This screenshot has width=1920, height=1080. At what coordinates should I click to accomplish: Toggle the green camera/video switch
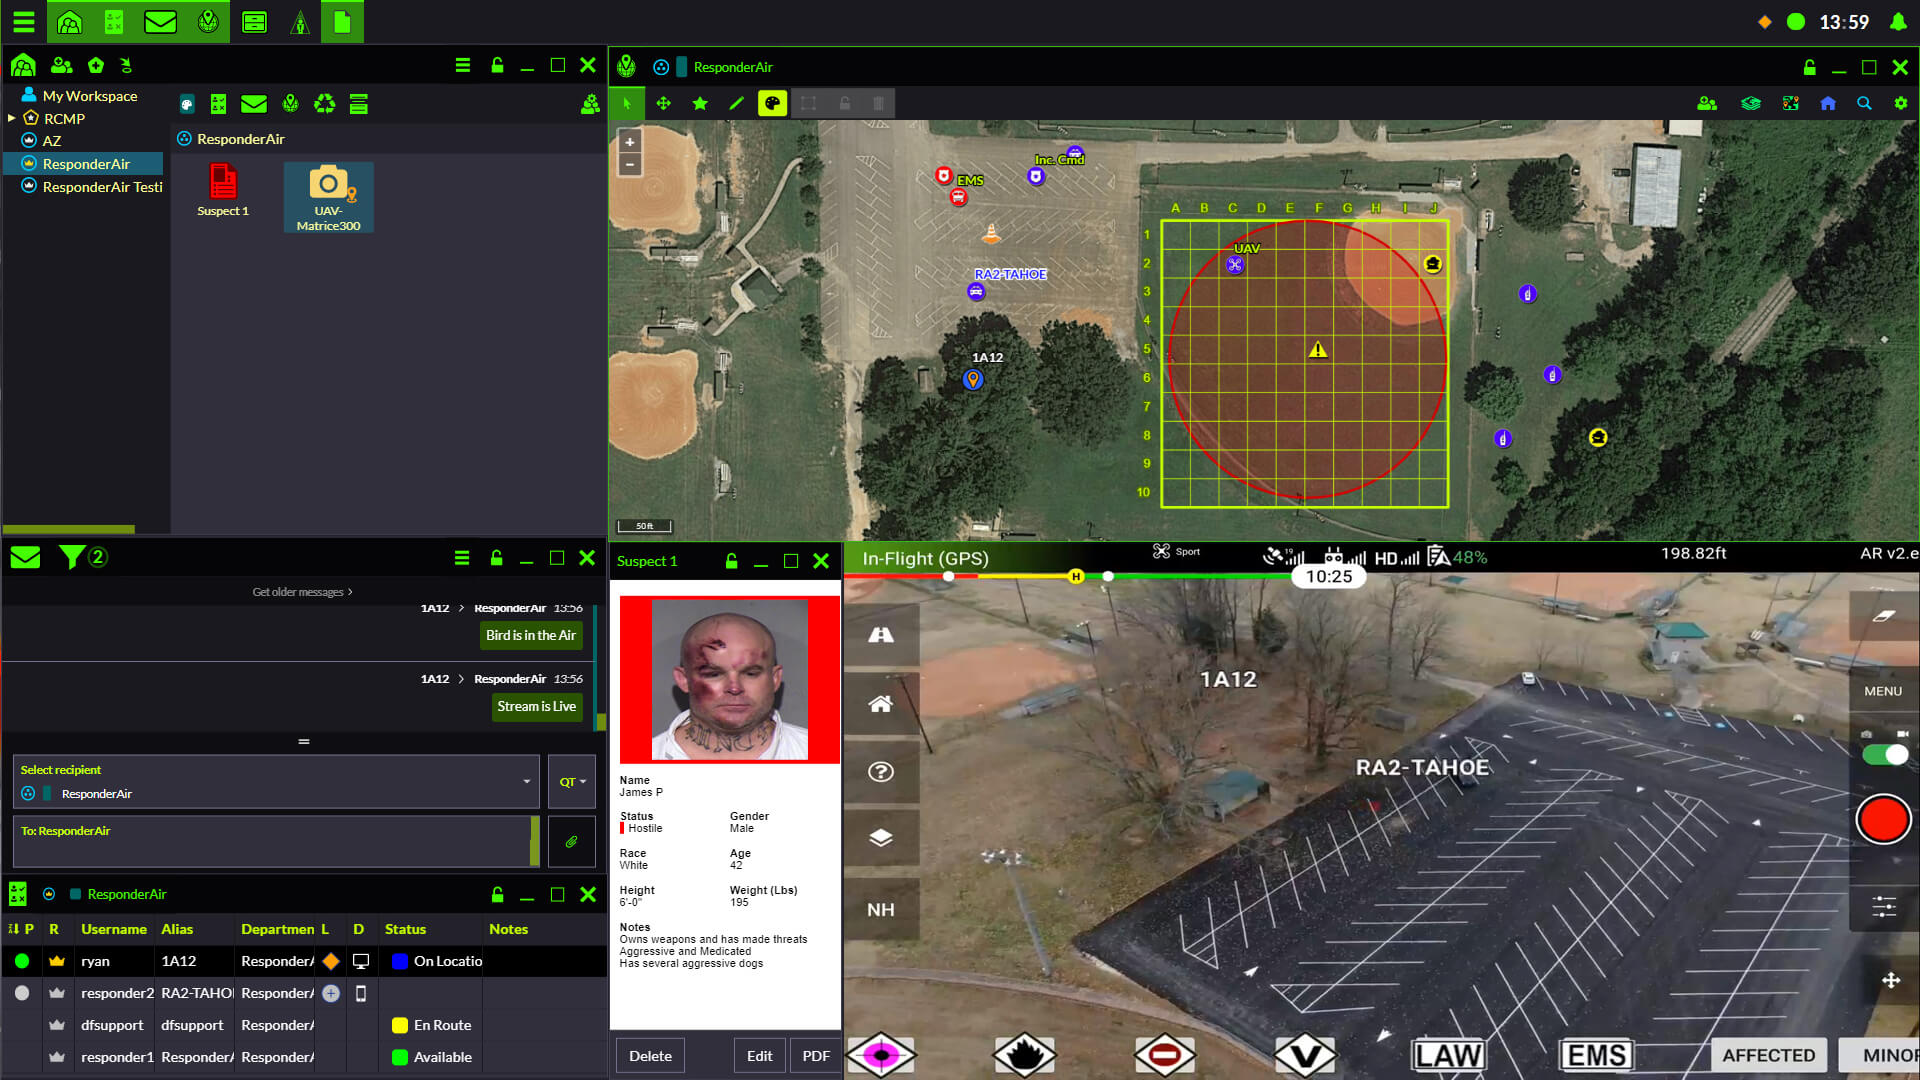[1884, 755]
